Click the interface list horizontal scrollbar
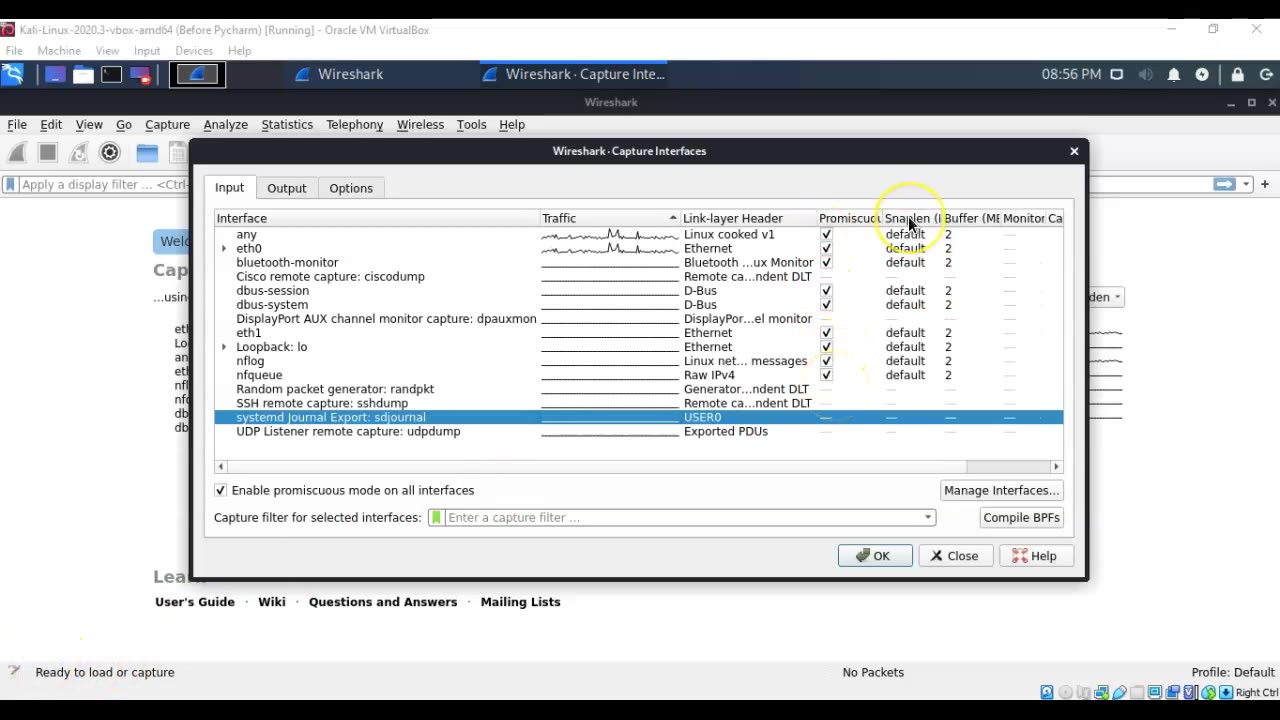 [596, 467]
